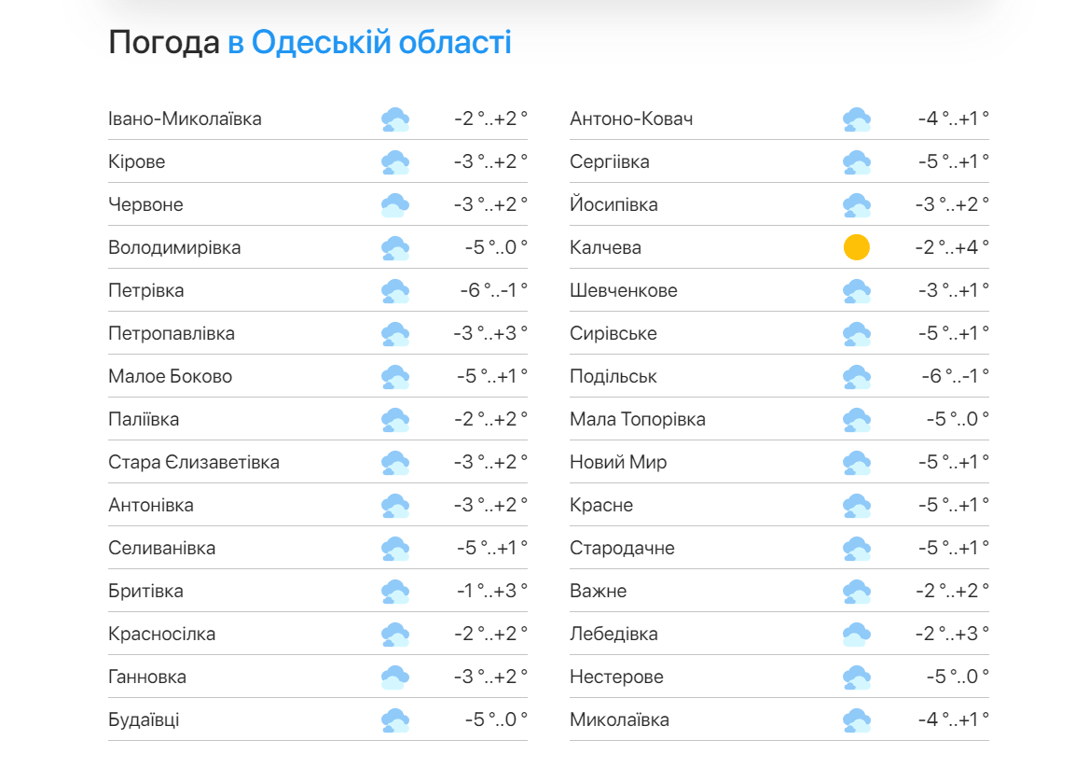Select Миколаївка in the right column
The height and width of the screenshot is (768, 1089).
(619, 720)
